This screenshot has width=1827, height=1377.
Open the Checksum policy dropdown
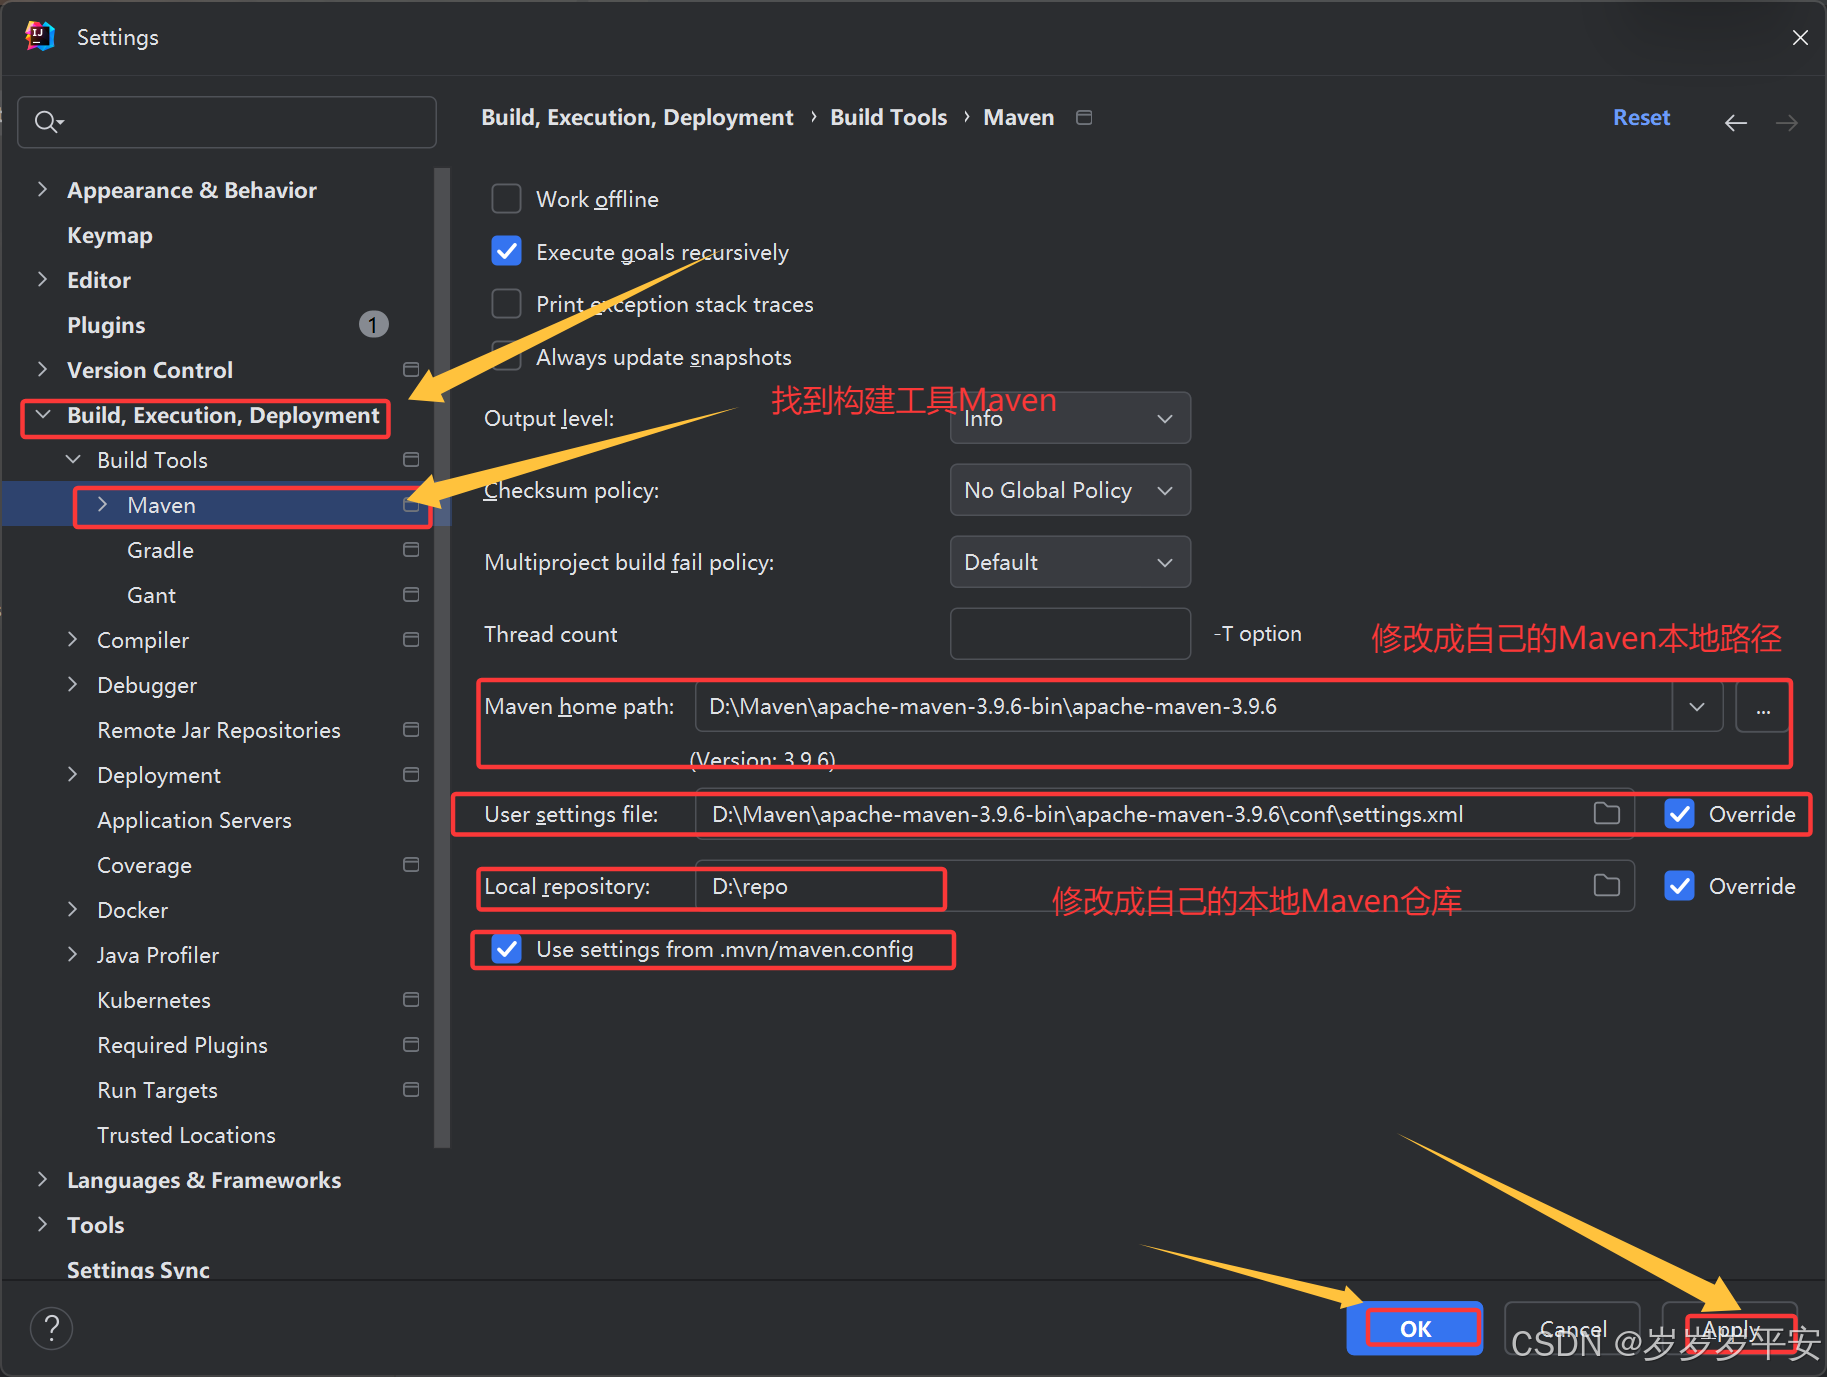click(1070, 490)
